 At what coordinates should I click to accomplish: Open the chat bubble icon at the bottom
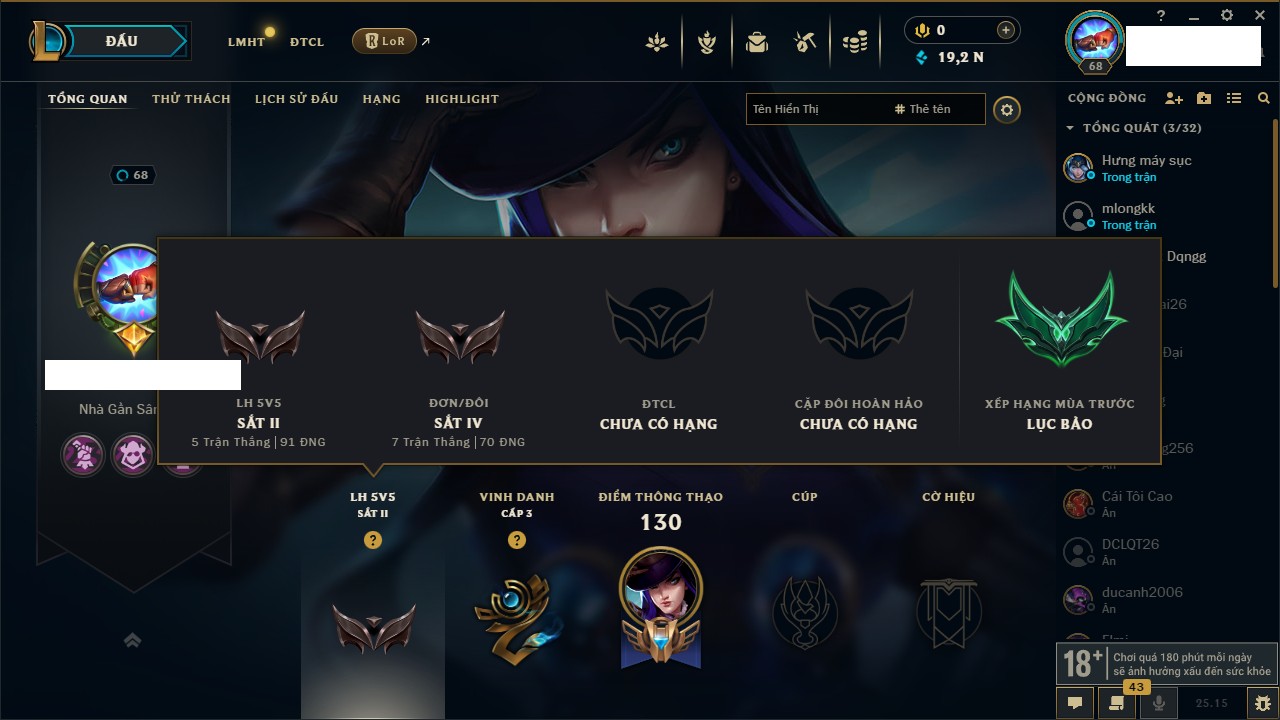point(1075,703)
